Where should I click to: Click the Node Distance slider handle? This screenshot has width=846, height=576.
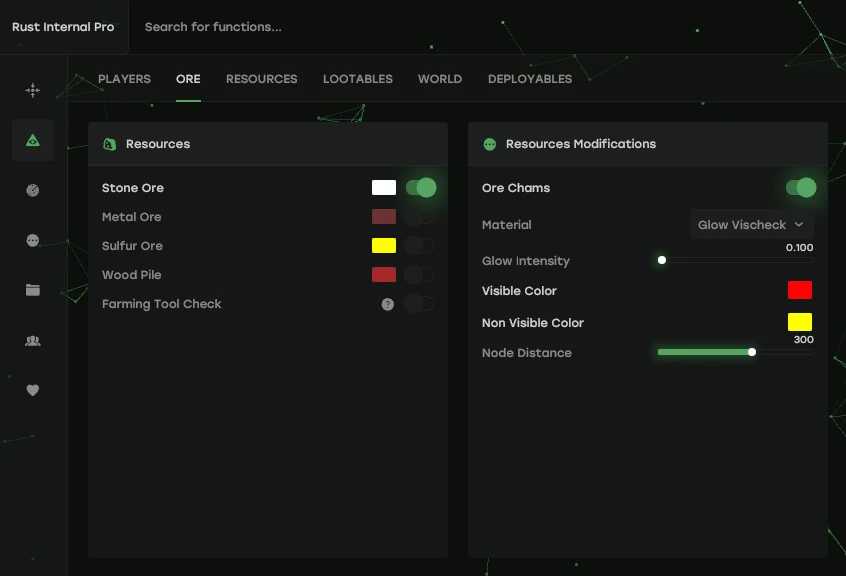pos(752,352)
